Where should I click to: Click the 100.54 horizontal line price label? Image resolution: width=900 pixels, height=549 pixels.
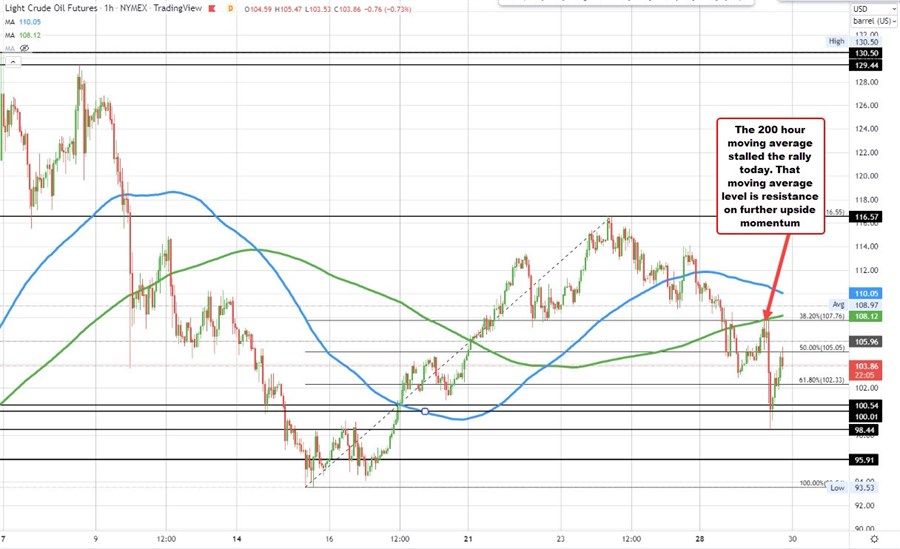(866, 405)
